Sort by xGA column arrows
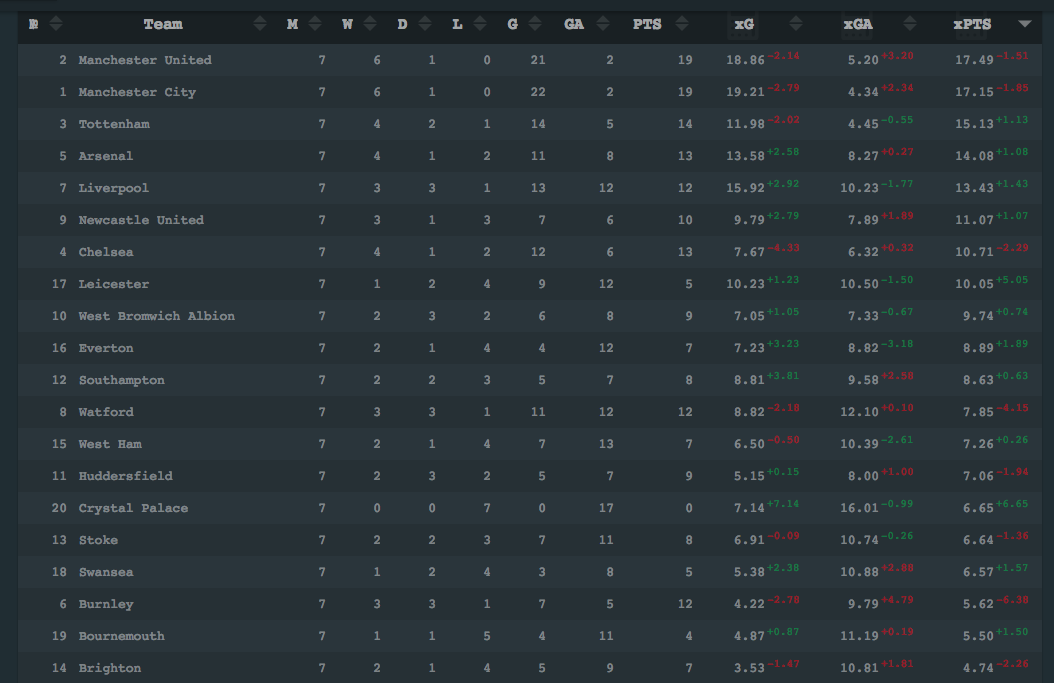 (x=909, y=24)
